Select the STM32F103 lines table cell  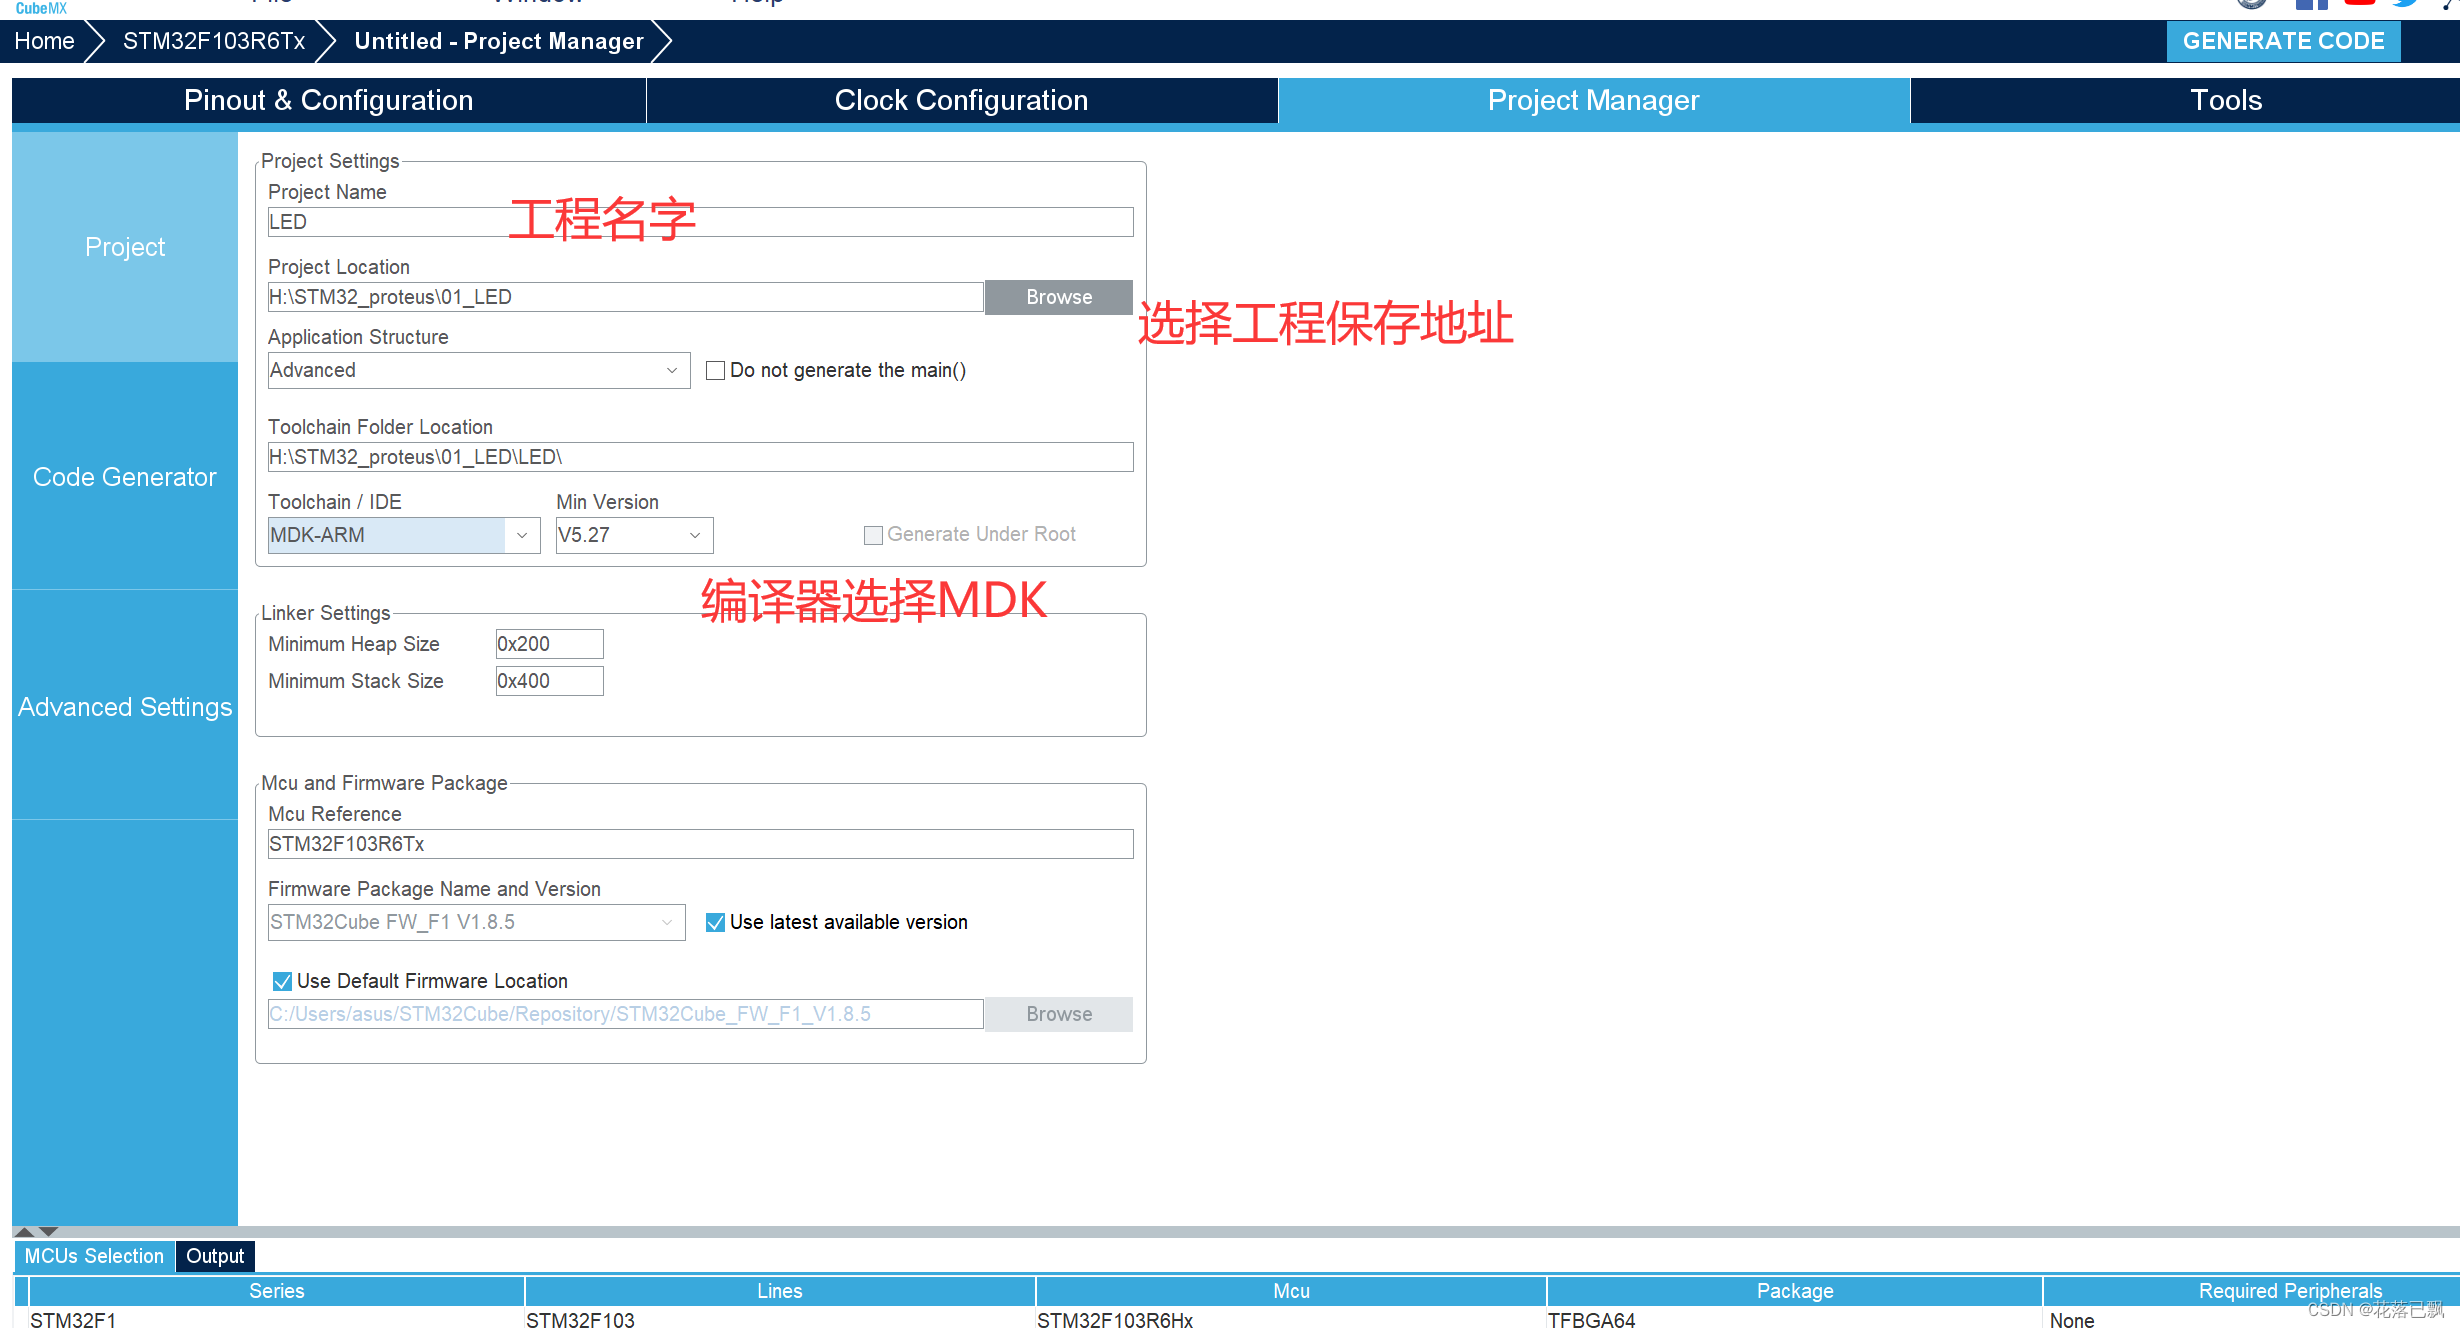point(780,1319)
